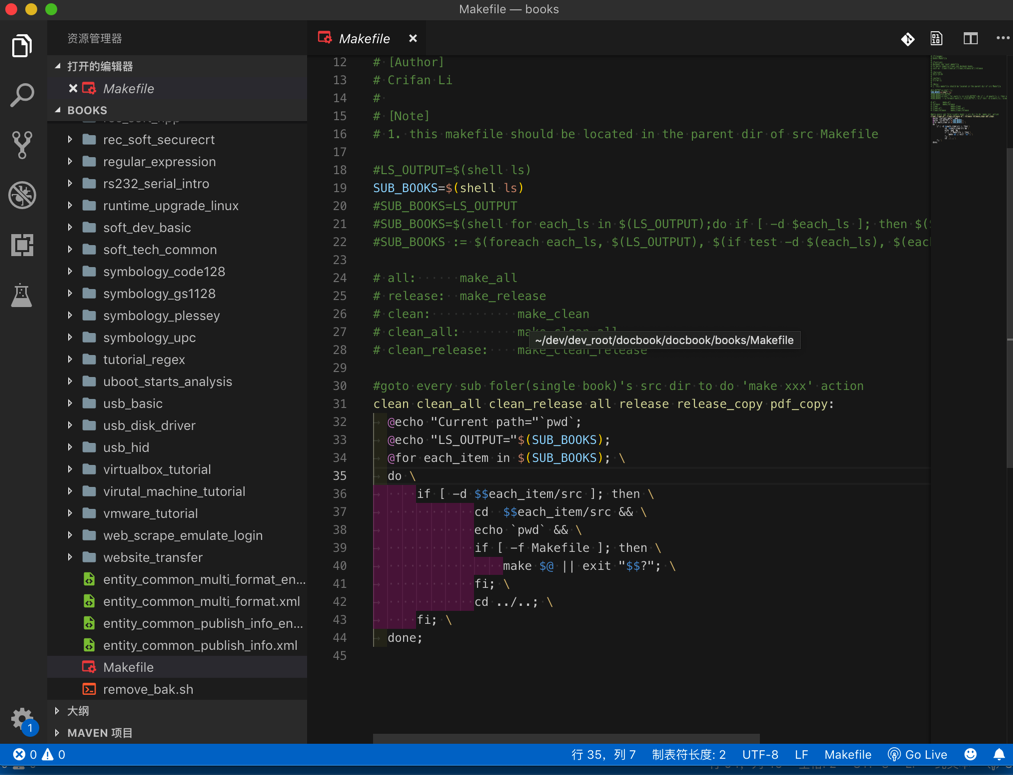The image size is (1013, 775).
Task: Open remove_bak.sh in file tree
Action: 148,689
